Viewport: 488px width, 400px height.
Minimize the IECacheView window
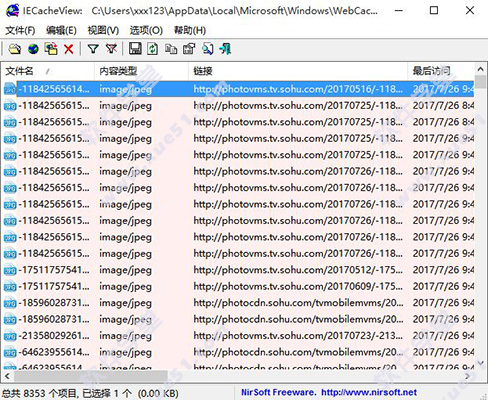point(398,11)
